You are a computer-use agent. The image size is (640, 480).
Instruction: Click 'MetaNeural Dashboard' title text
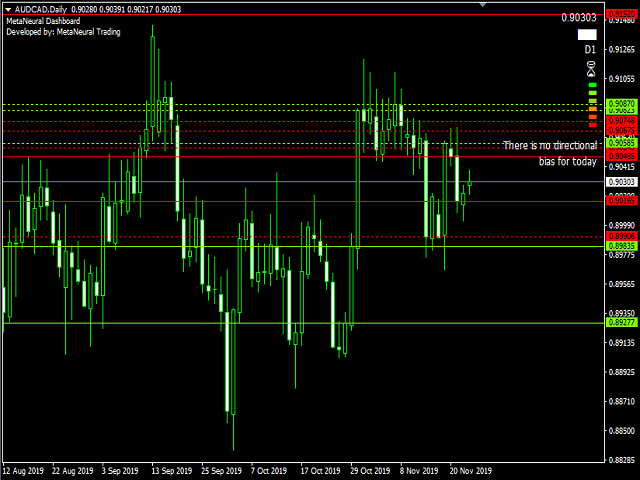(43, 21)
